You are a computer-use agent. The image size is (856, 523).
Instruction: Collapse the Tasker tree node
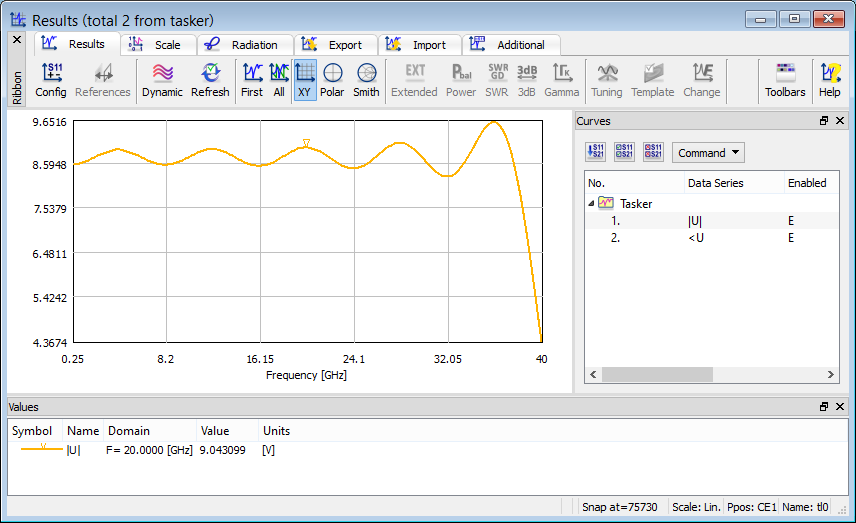point(590,203)
